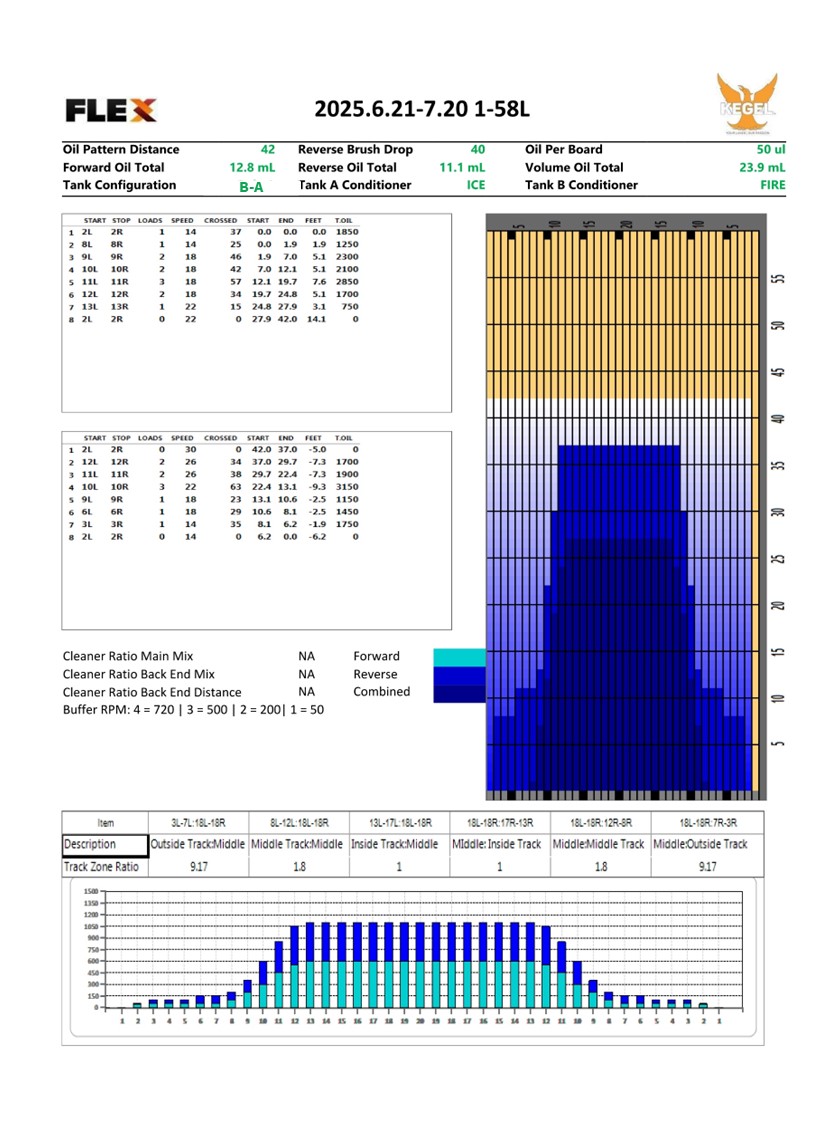Click the pattern title 2025.6.21-7.20 1-58L
Screen dimensions: 816x1145
click(421, 109)
